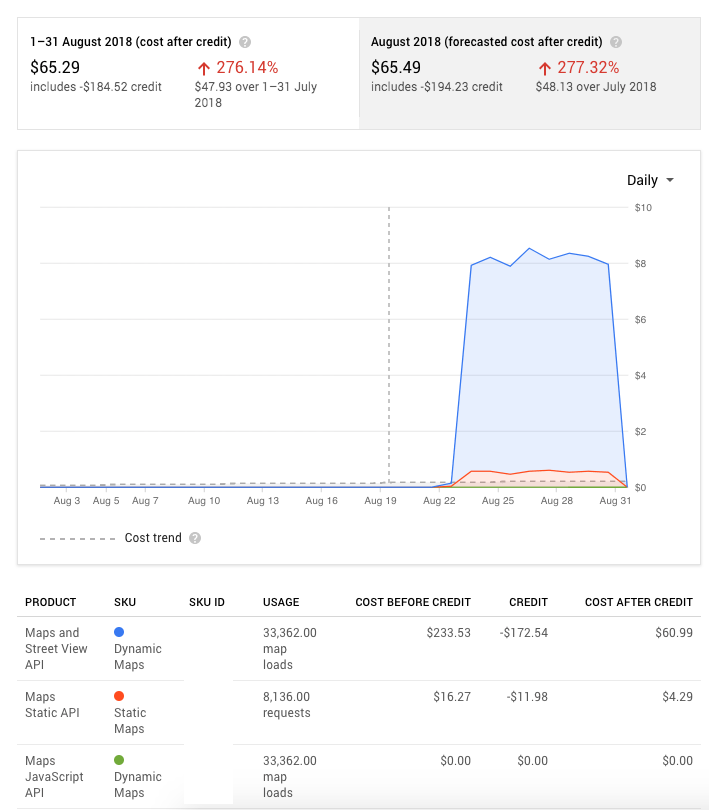The height and width of the screenshot is (810, 709).
Task: Click the CREDIT column header
Action: pos(528,602)
